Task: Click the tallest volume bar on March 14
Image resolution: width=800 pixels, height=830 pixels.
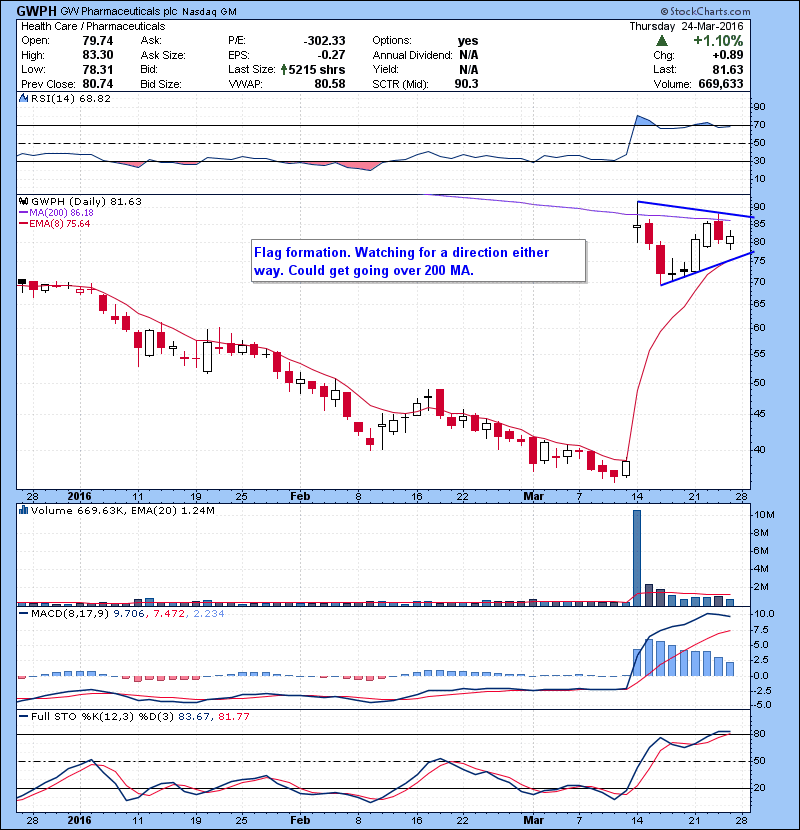Action: point(637,558)
